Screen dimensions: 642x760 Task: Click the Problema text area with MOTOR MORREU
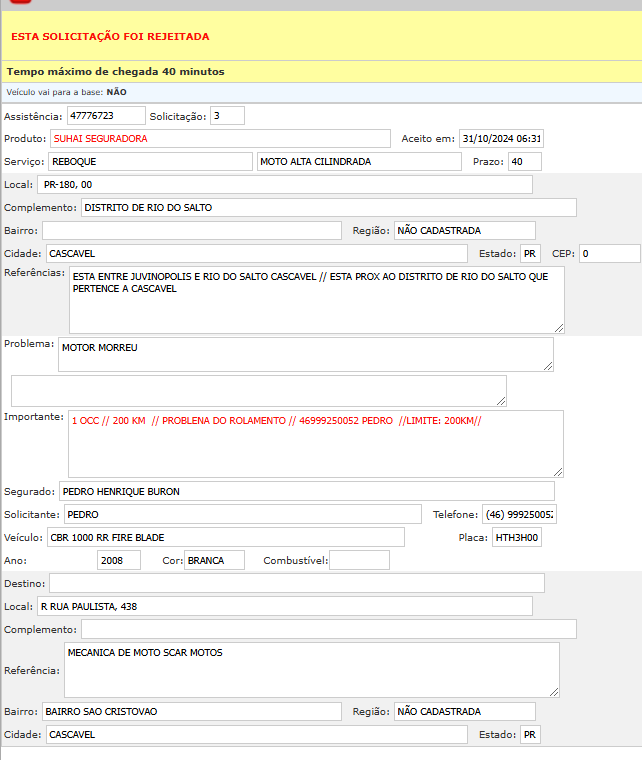(305, 354)
